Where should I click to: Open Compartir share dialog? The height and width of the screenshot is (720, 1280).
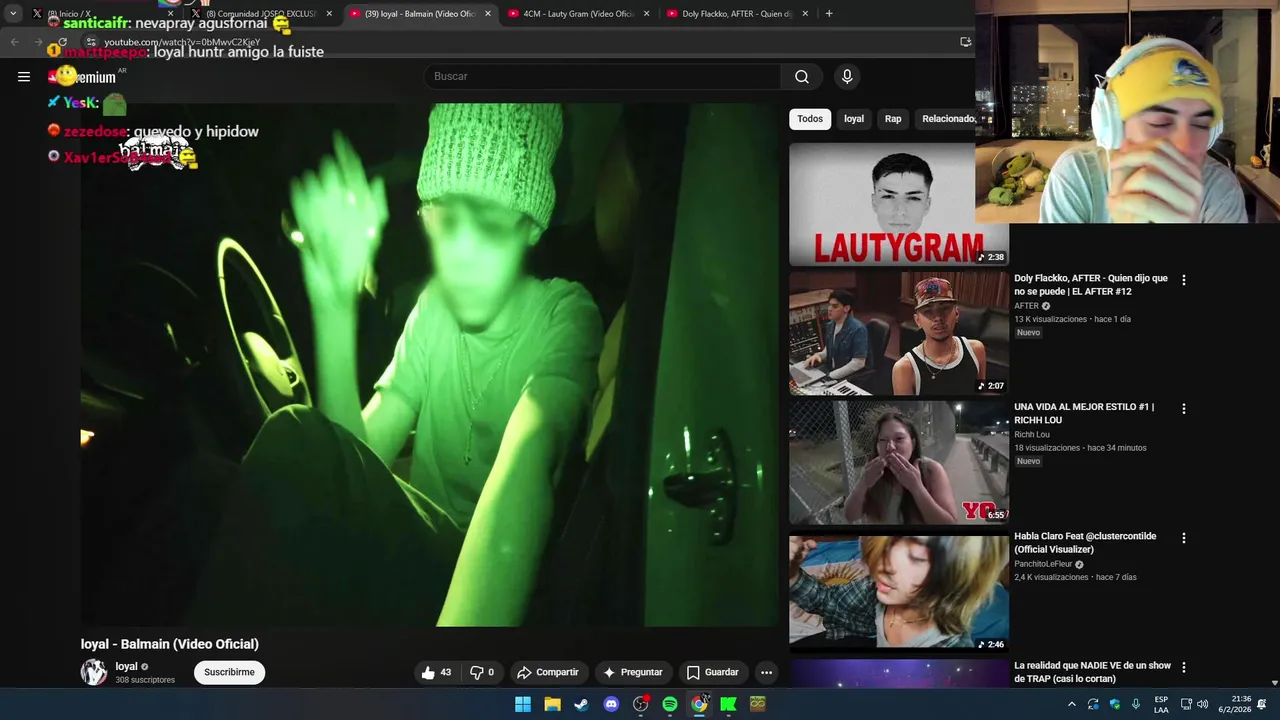[x=547, y=672]
